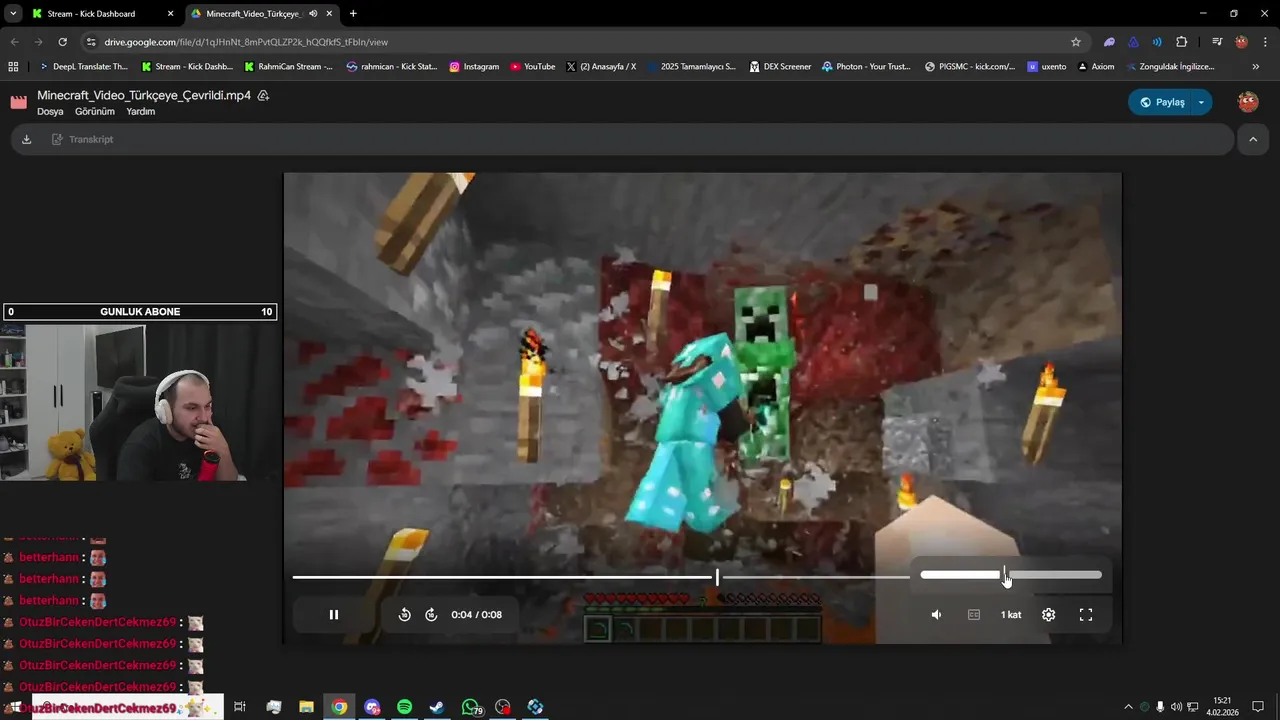Open the Google account avatar
Viewport: 1280px width, 720px height.
pos(1247,102)
